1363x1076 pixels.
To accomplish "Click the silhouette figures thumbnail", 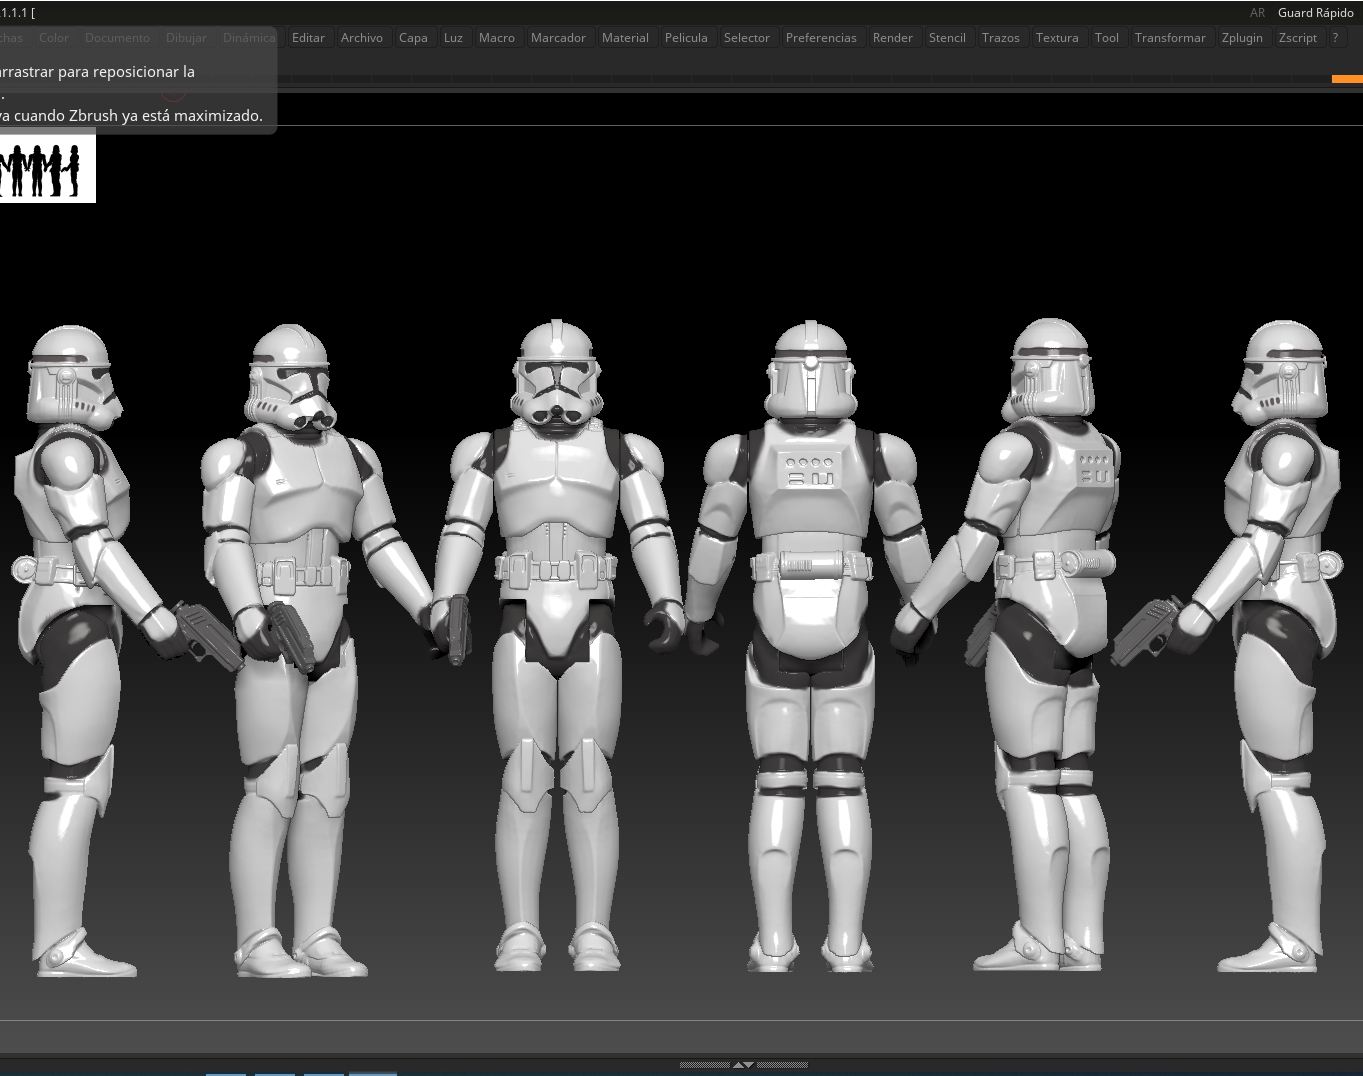I will (46, 168).
